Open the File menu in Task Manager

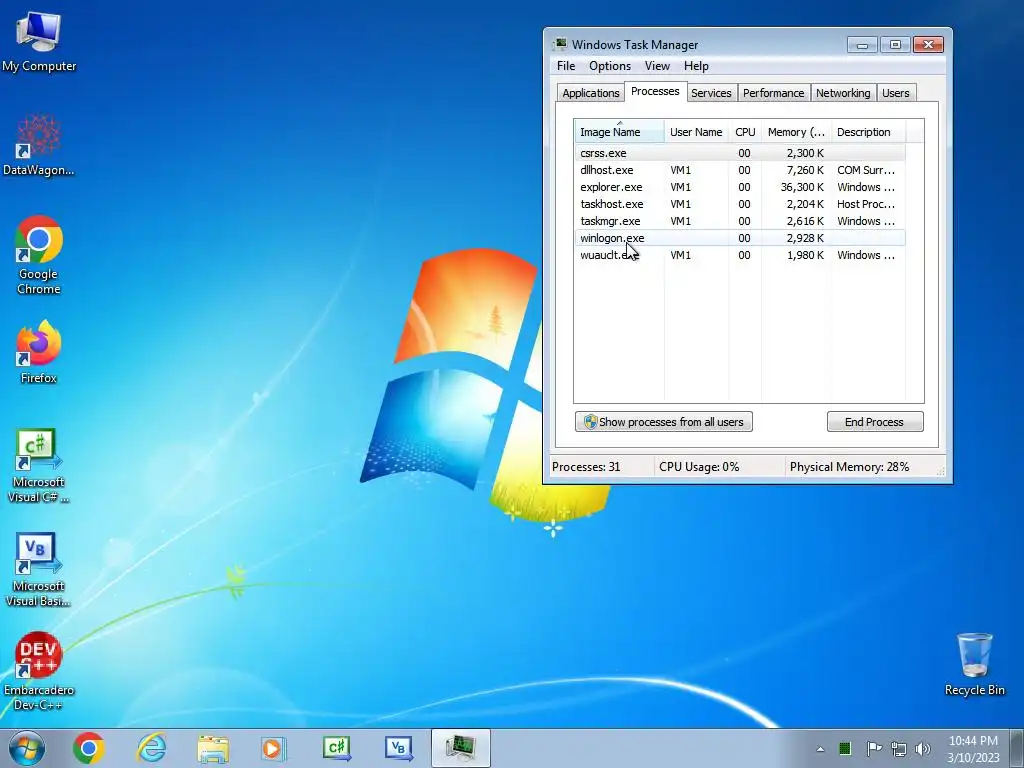point(566,66)
